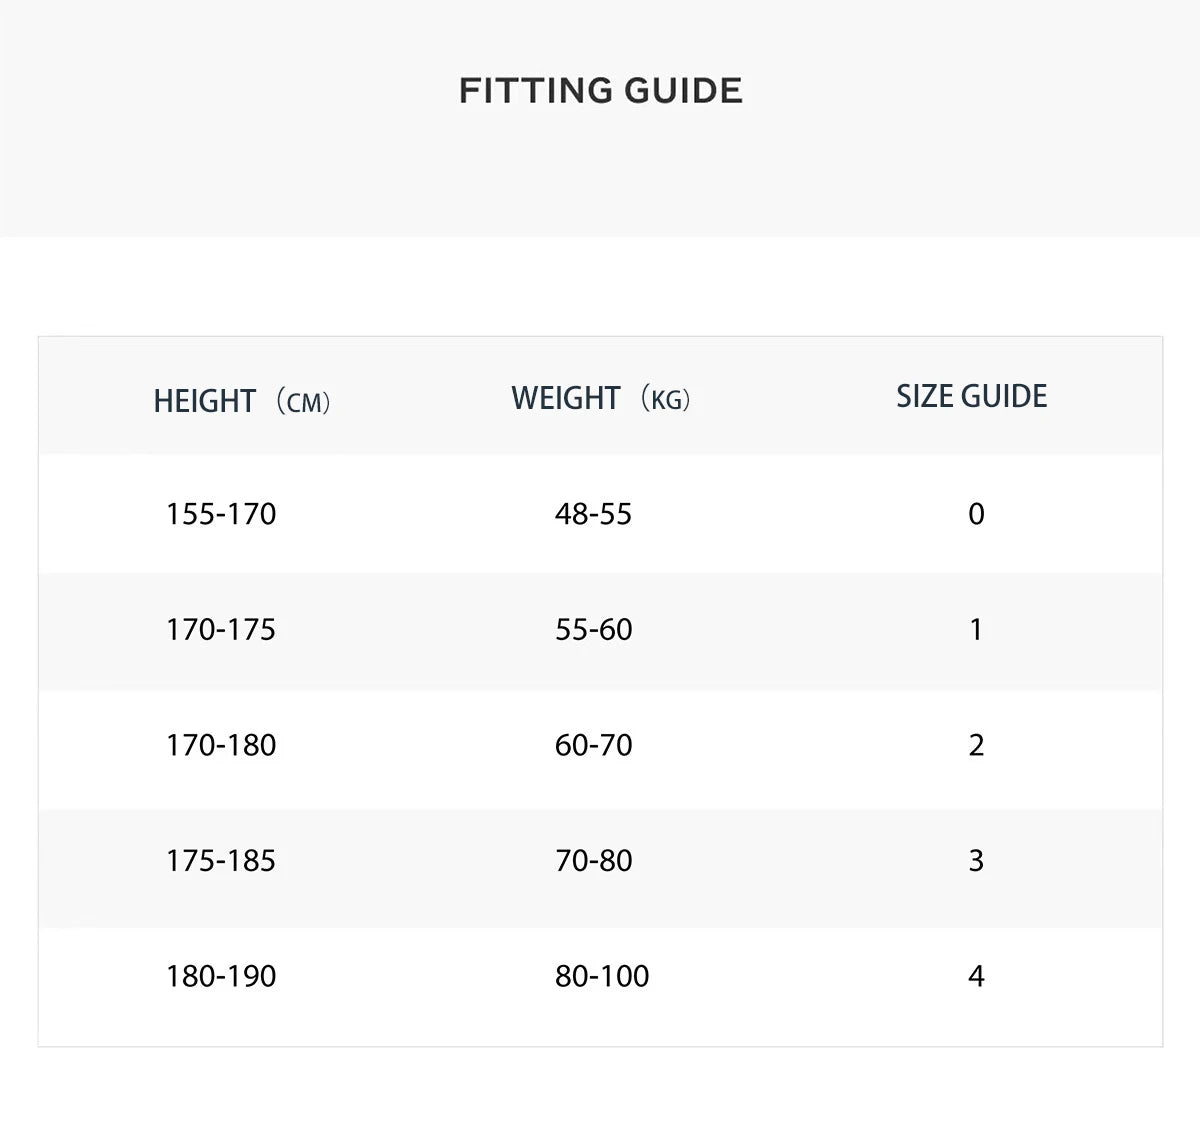Click the SIZE GUIDE column header

[x=971, y=396]
